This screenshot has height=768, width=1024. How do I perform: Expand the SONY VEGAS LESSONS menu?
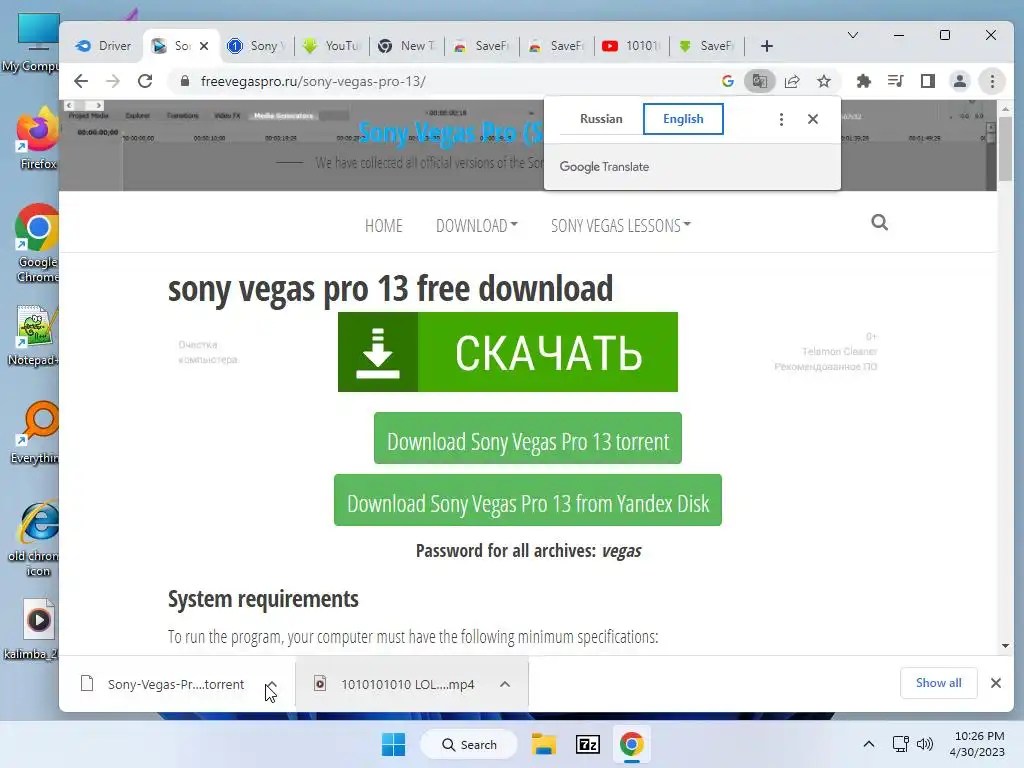click(620, 225)
